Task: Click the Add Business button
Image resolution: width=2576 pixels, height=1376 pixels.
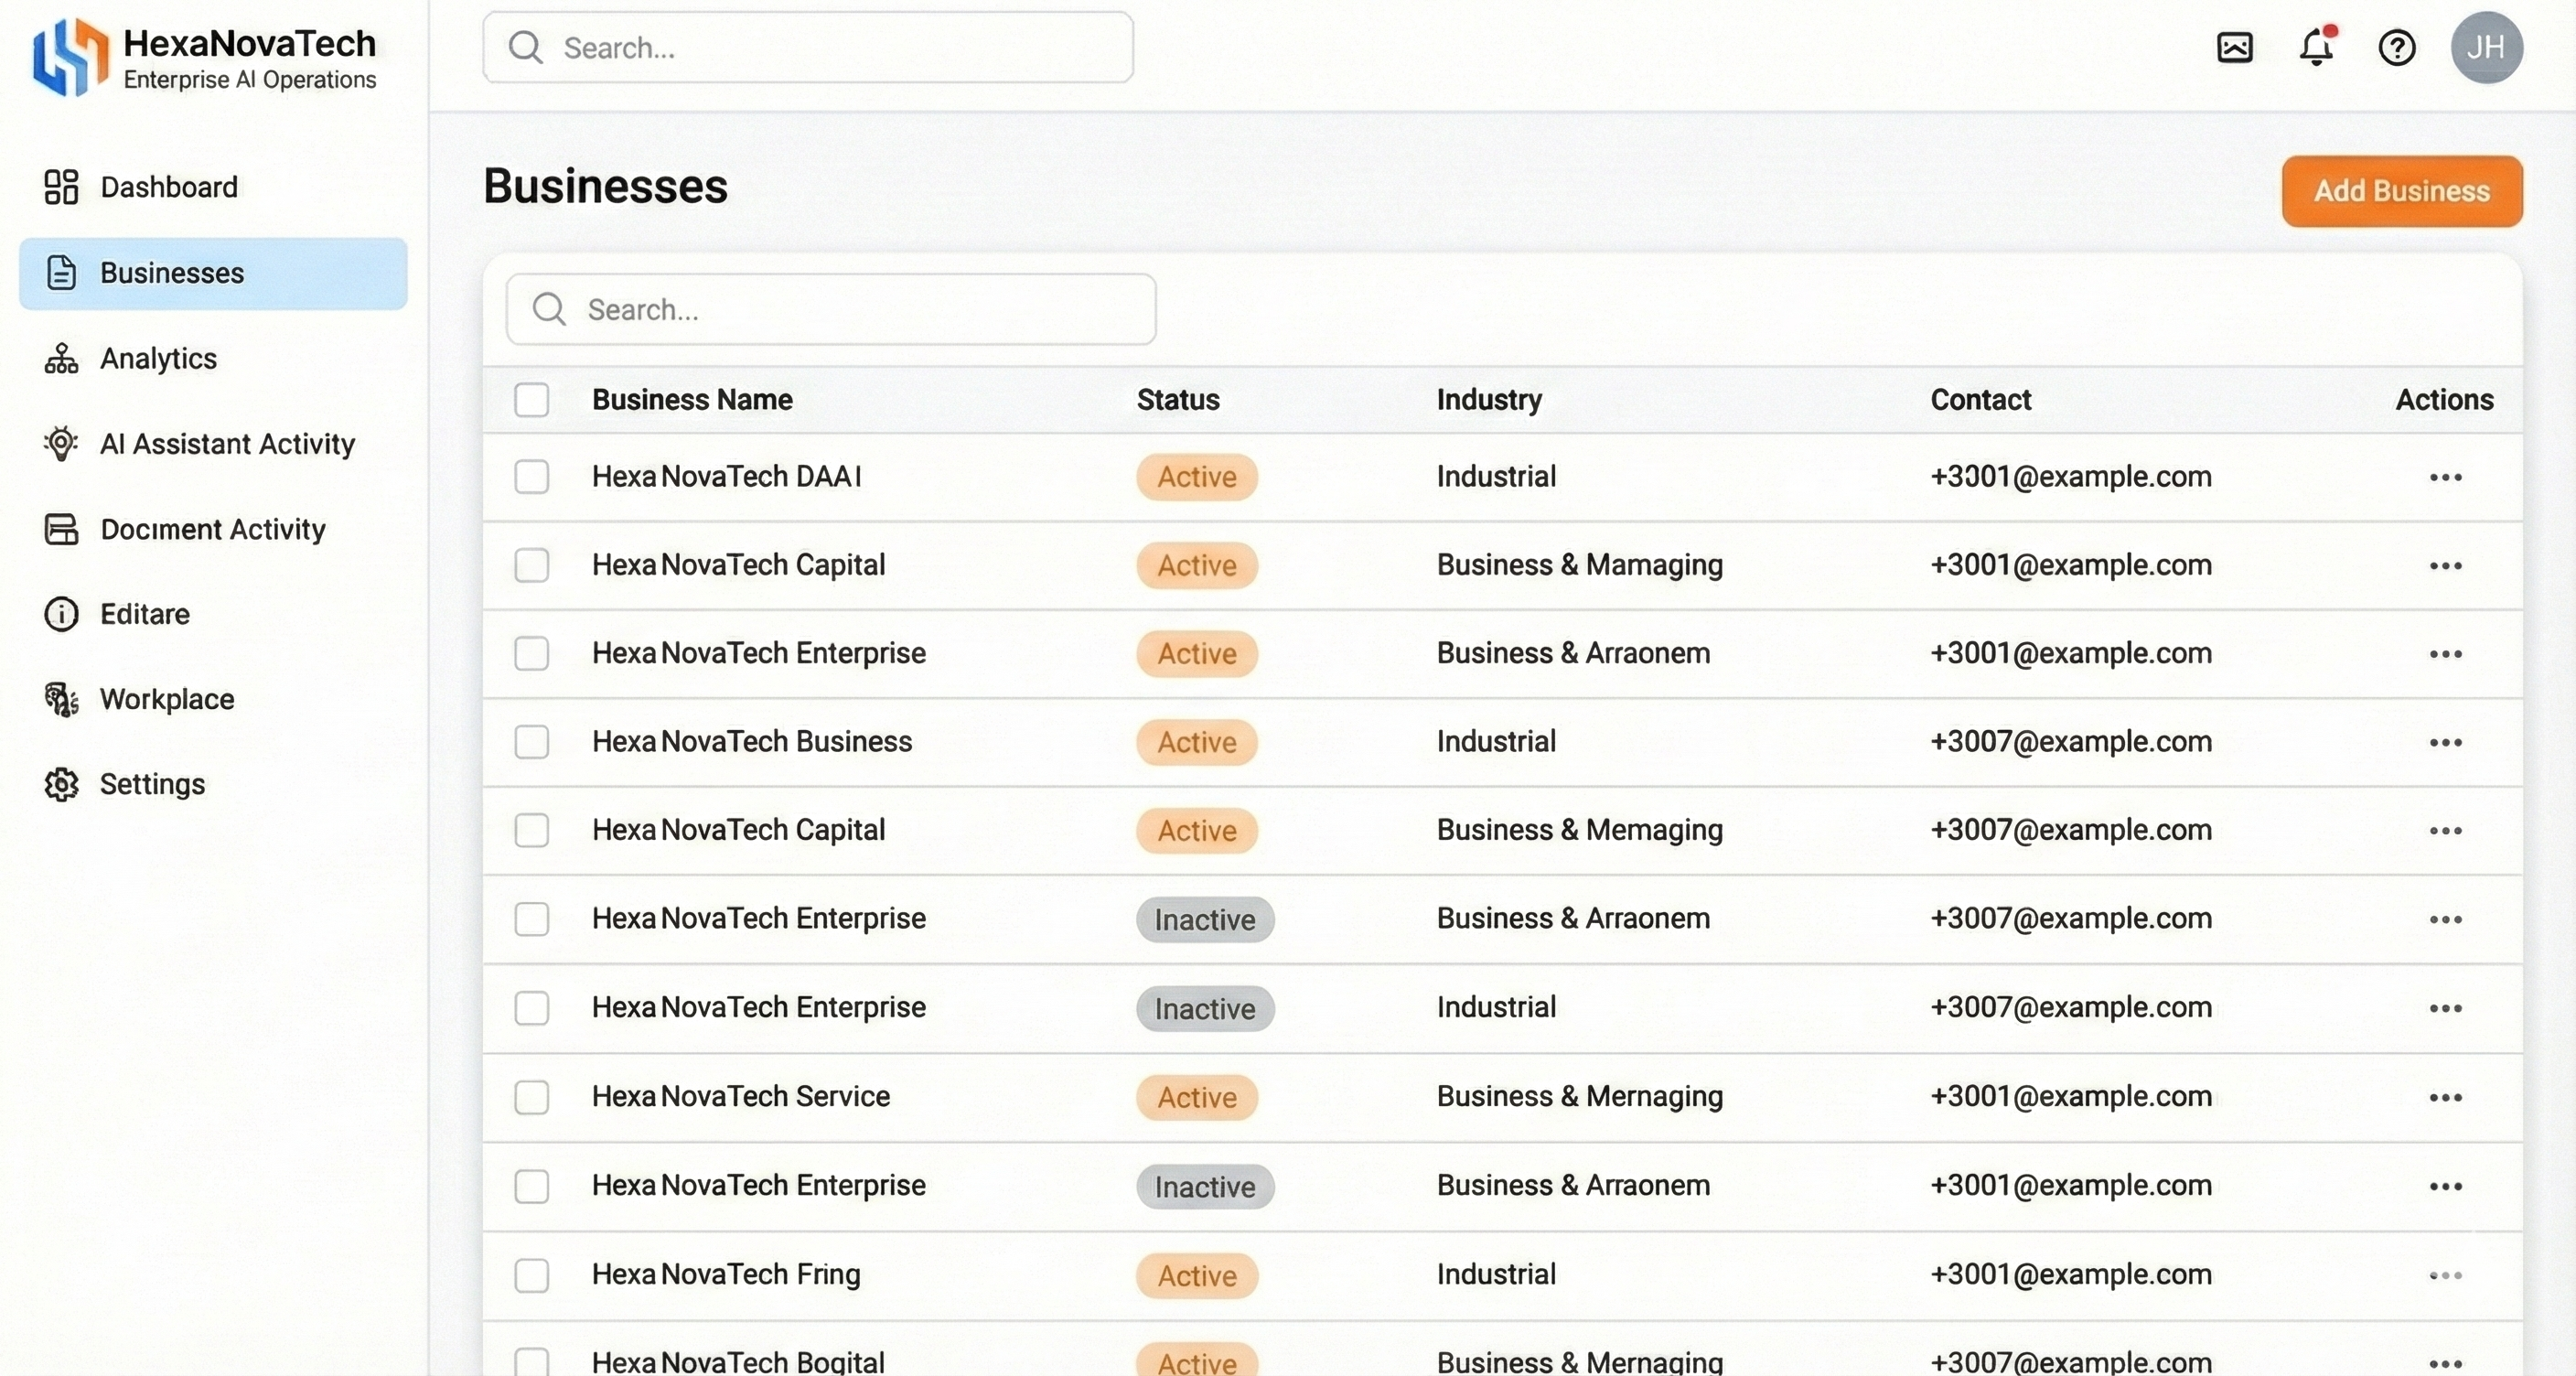Action: (2401, 191)
